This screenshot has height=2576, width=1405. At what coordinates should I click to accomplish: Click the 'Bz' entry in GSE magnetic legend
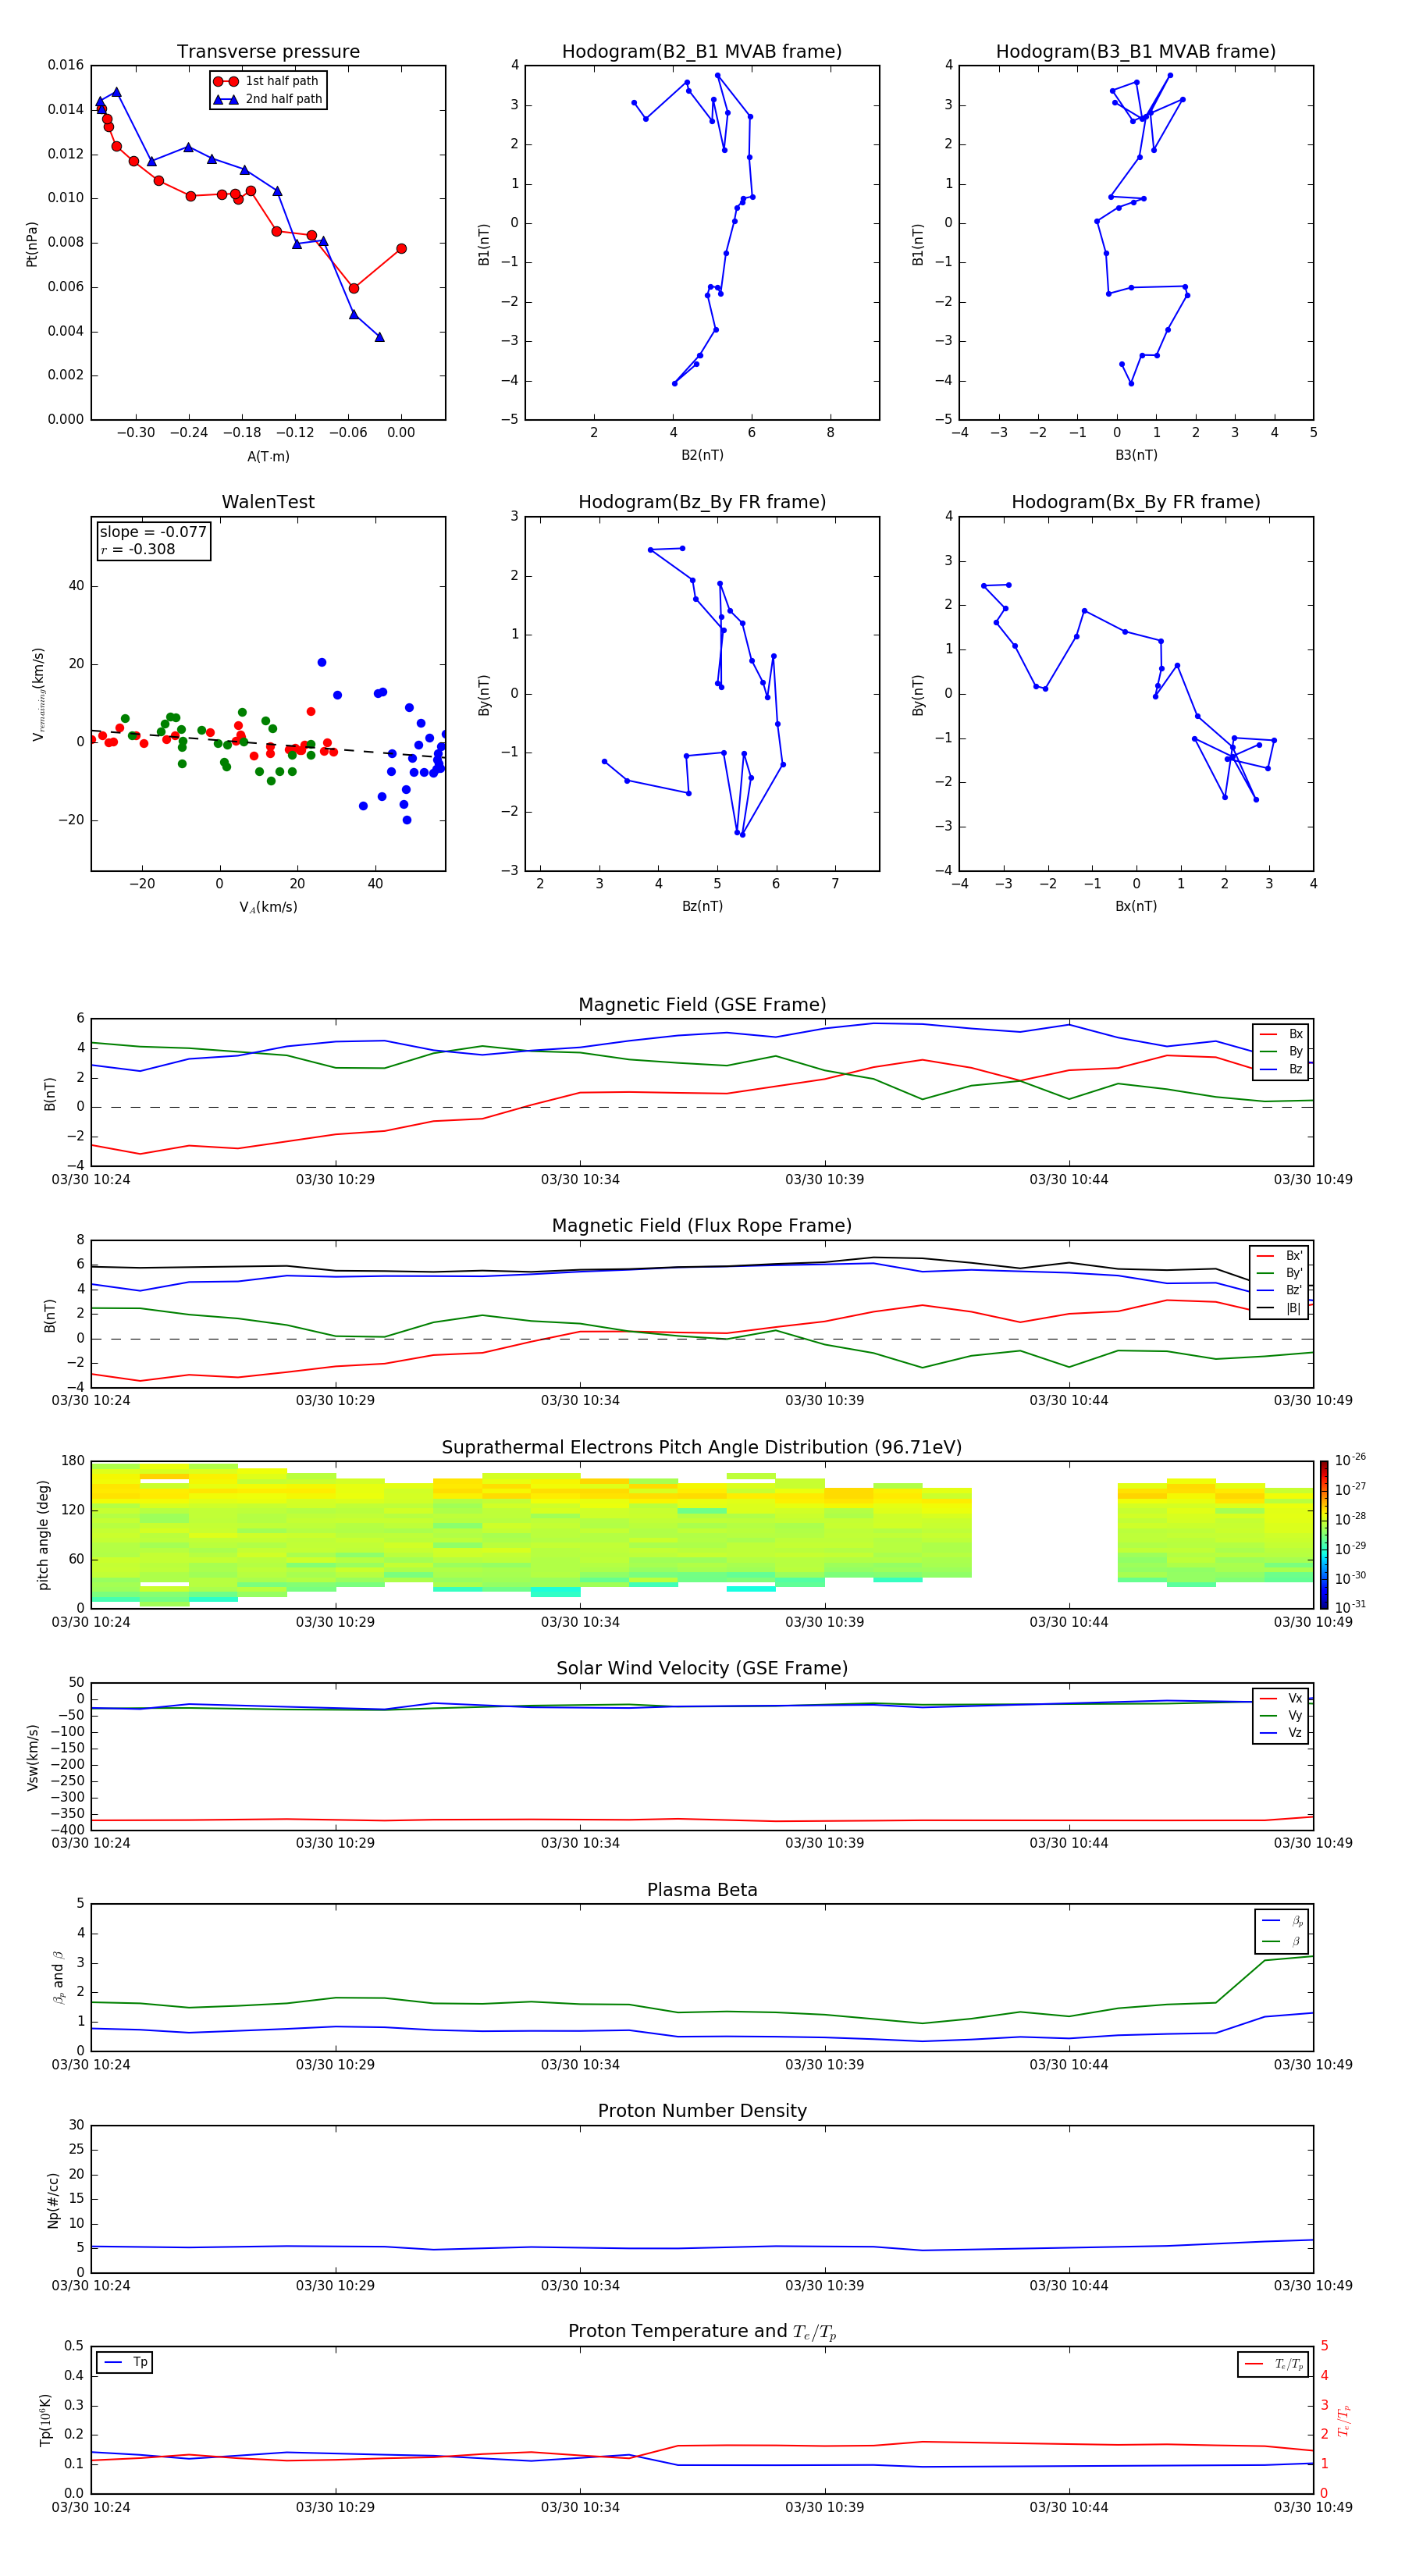[x=1281, y=1069]
